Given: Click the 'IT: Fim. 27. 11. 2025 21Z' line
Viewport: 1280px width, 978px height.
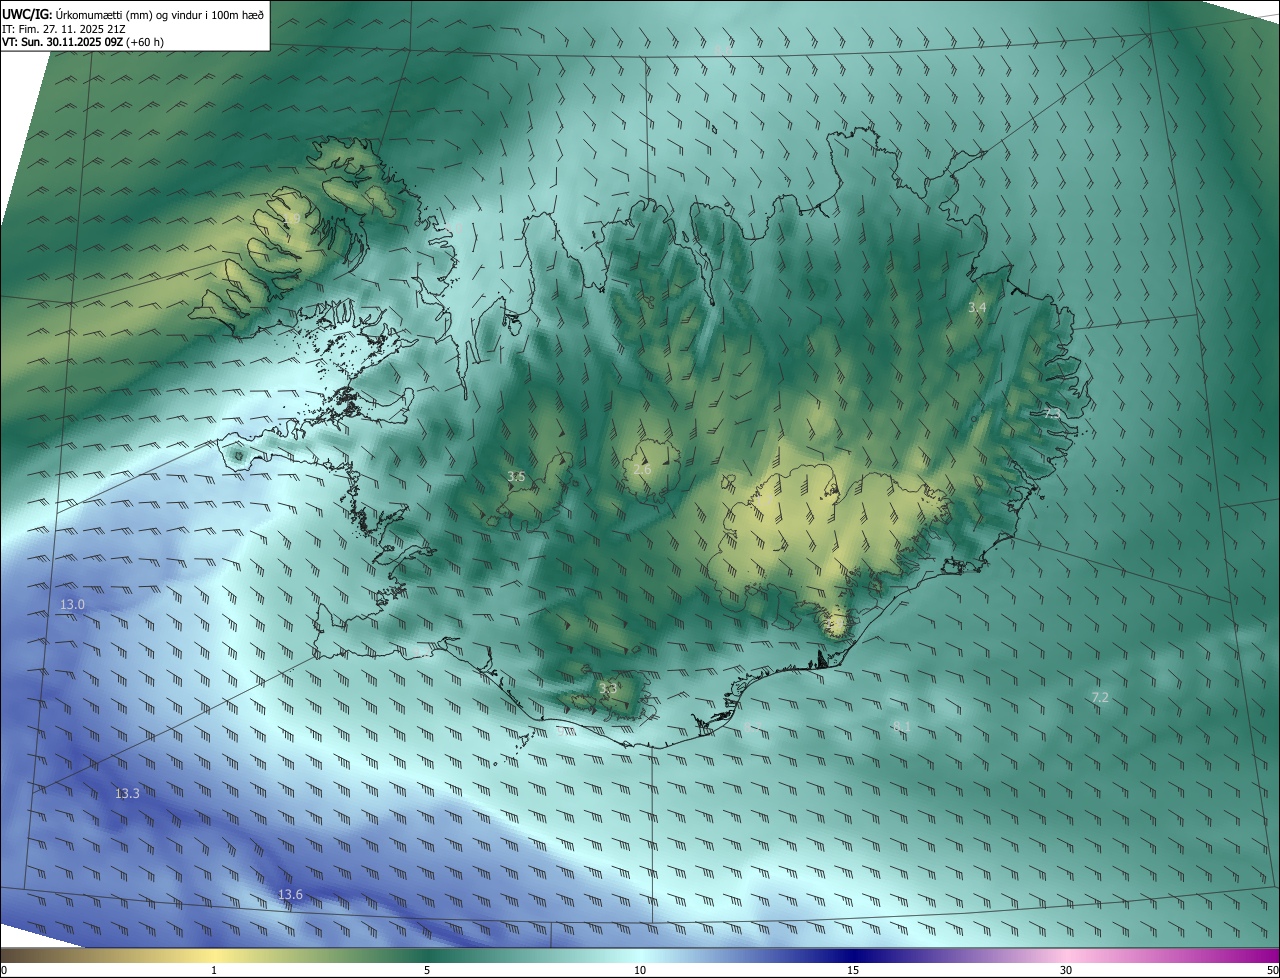Looking at the screenshot, I should click(65, 29).
